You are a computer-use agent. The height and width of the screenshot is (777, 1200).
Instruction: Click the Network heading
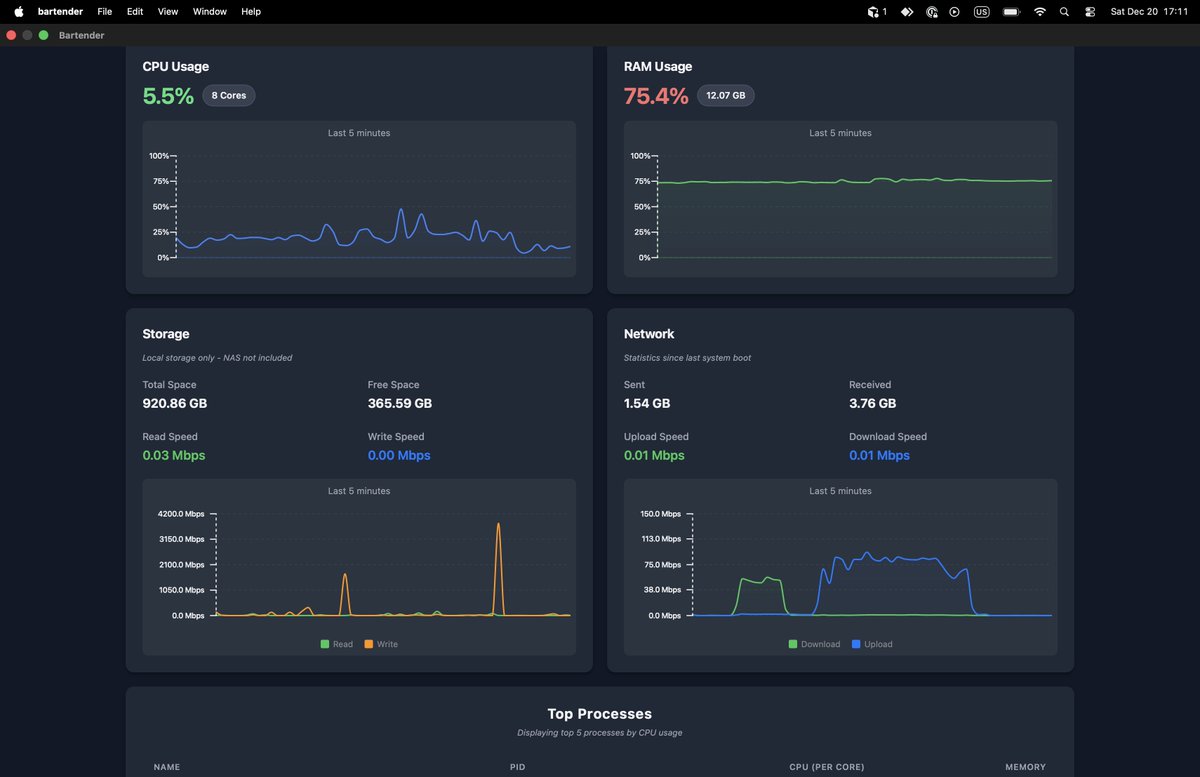click(649, 334)
